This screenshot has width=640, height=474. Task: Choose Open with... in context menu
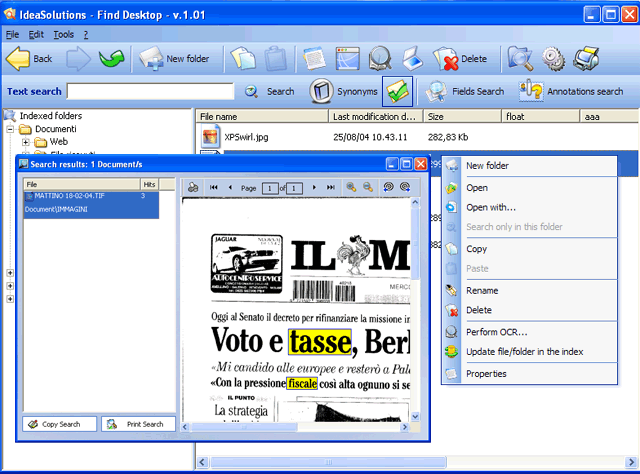[529, 207]
